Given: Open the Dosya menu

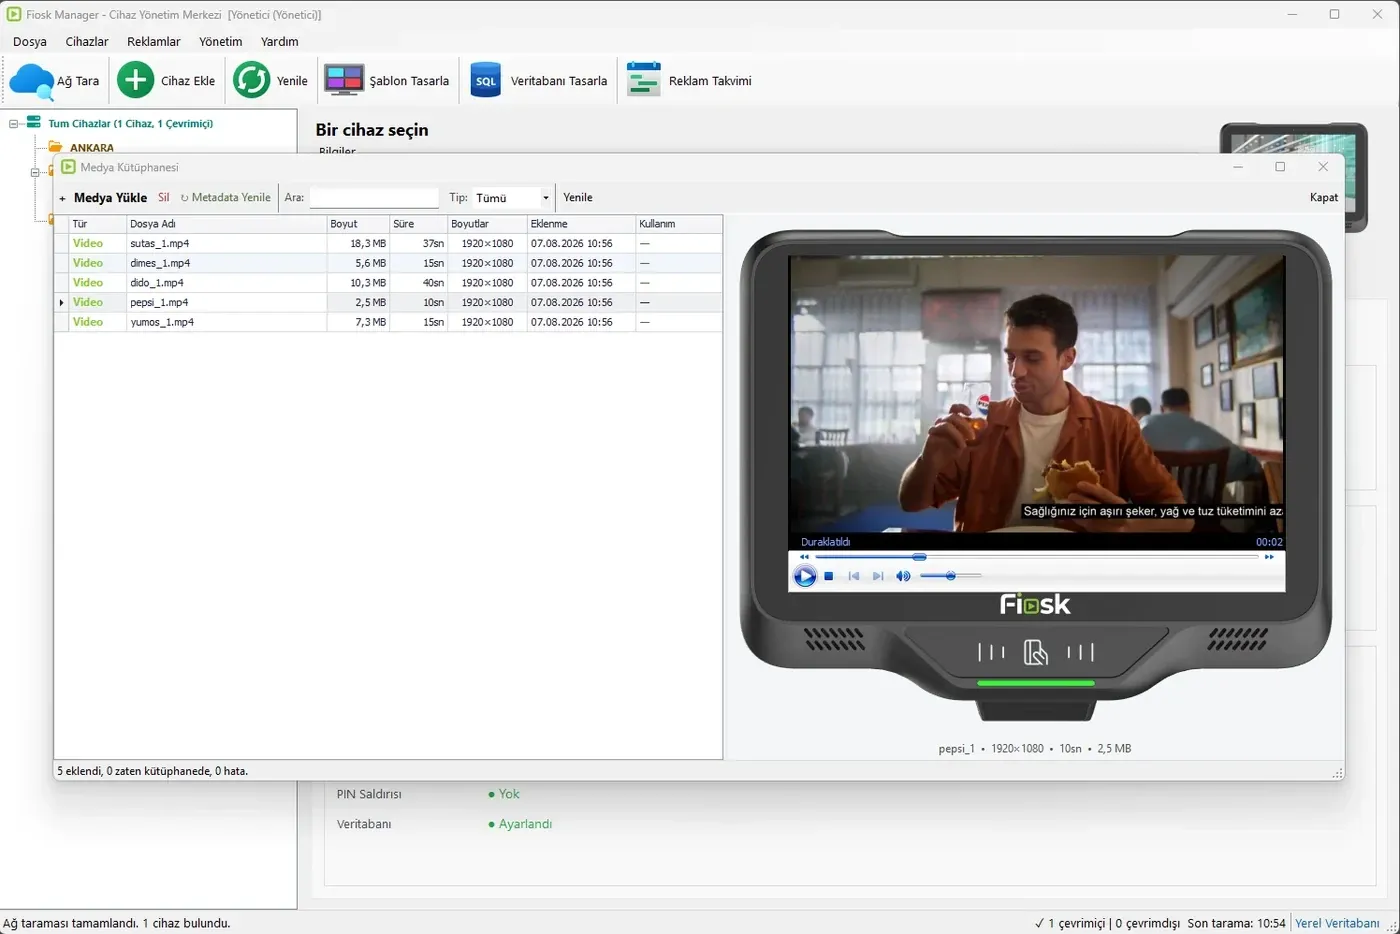Looking at the screenshot, I should pos(30,42).
